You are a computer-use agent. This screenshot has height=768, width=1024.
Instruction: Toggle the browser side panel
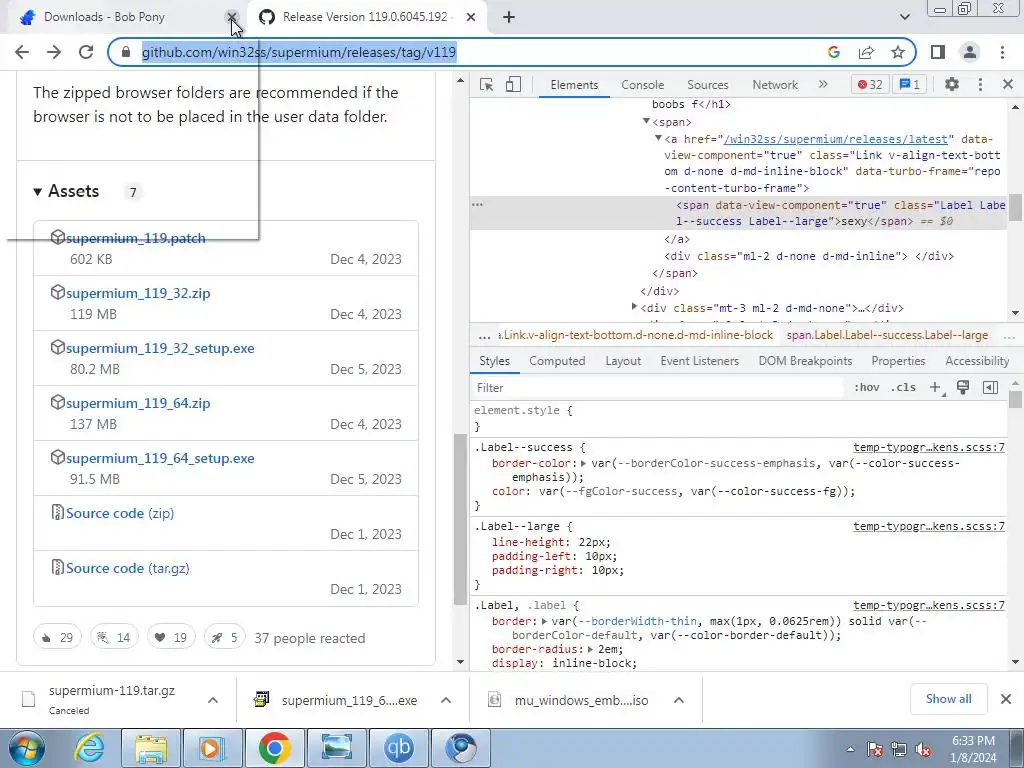(x=938, y=52)
